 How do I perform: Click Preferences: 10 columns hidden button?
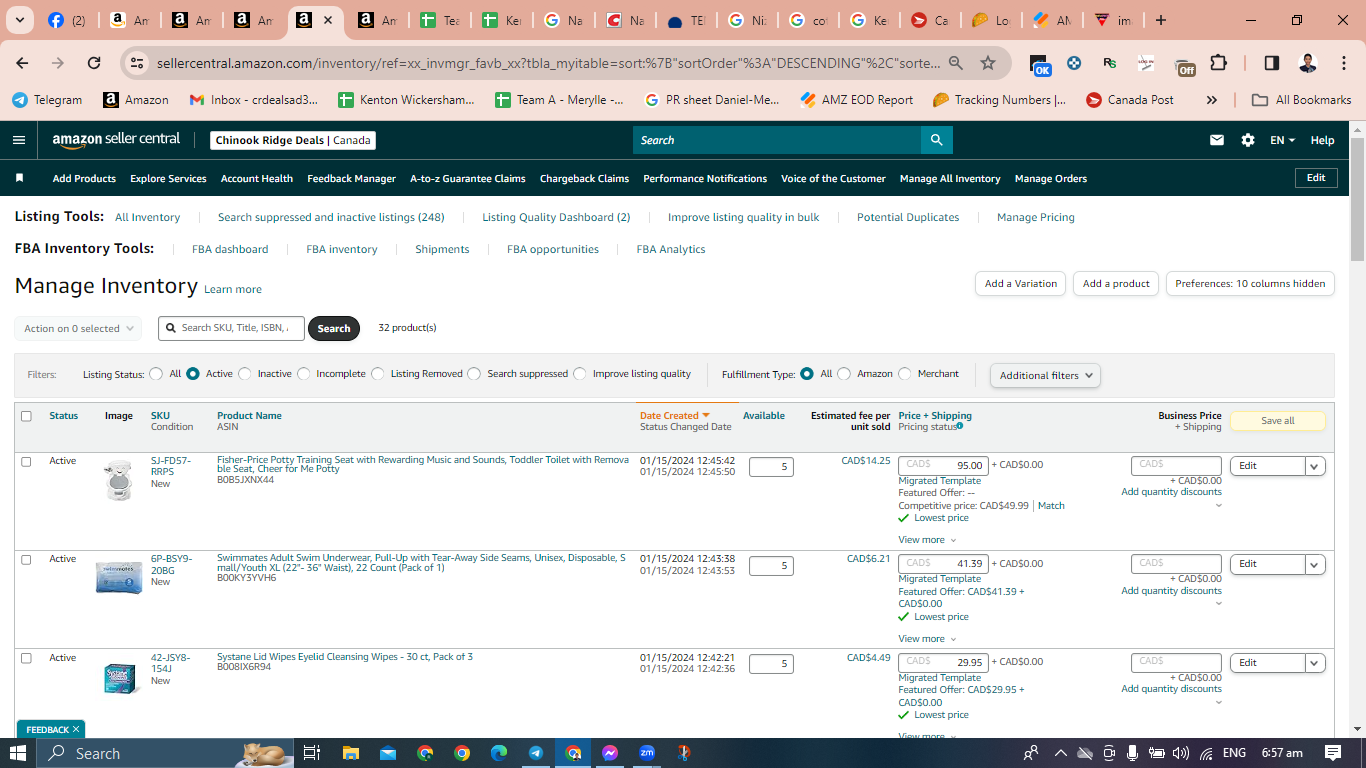(1250, 283)
